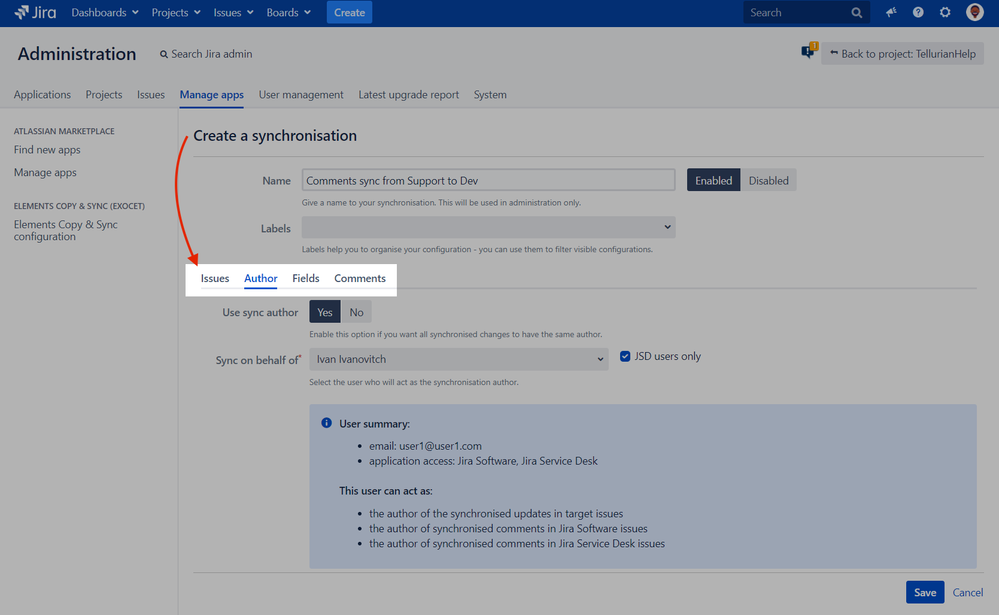Click the announcements megaphone icon
The image size is (999, 615).
[x=890, y=12]
